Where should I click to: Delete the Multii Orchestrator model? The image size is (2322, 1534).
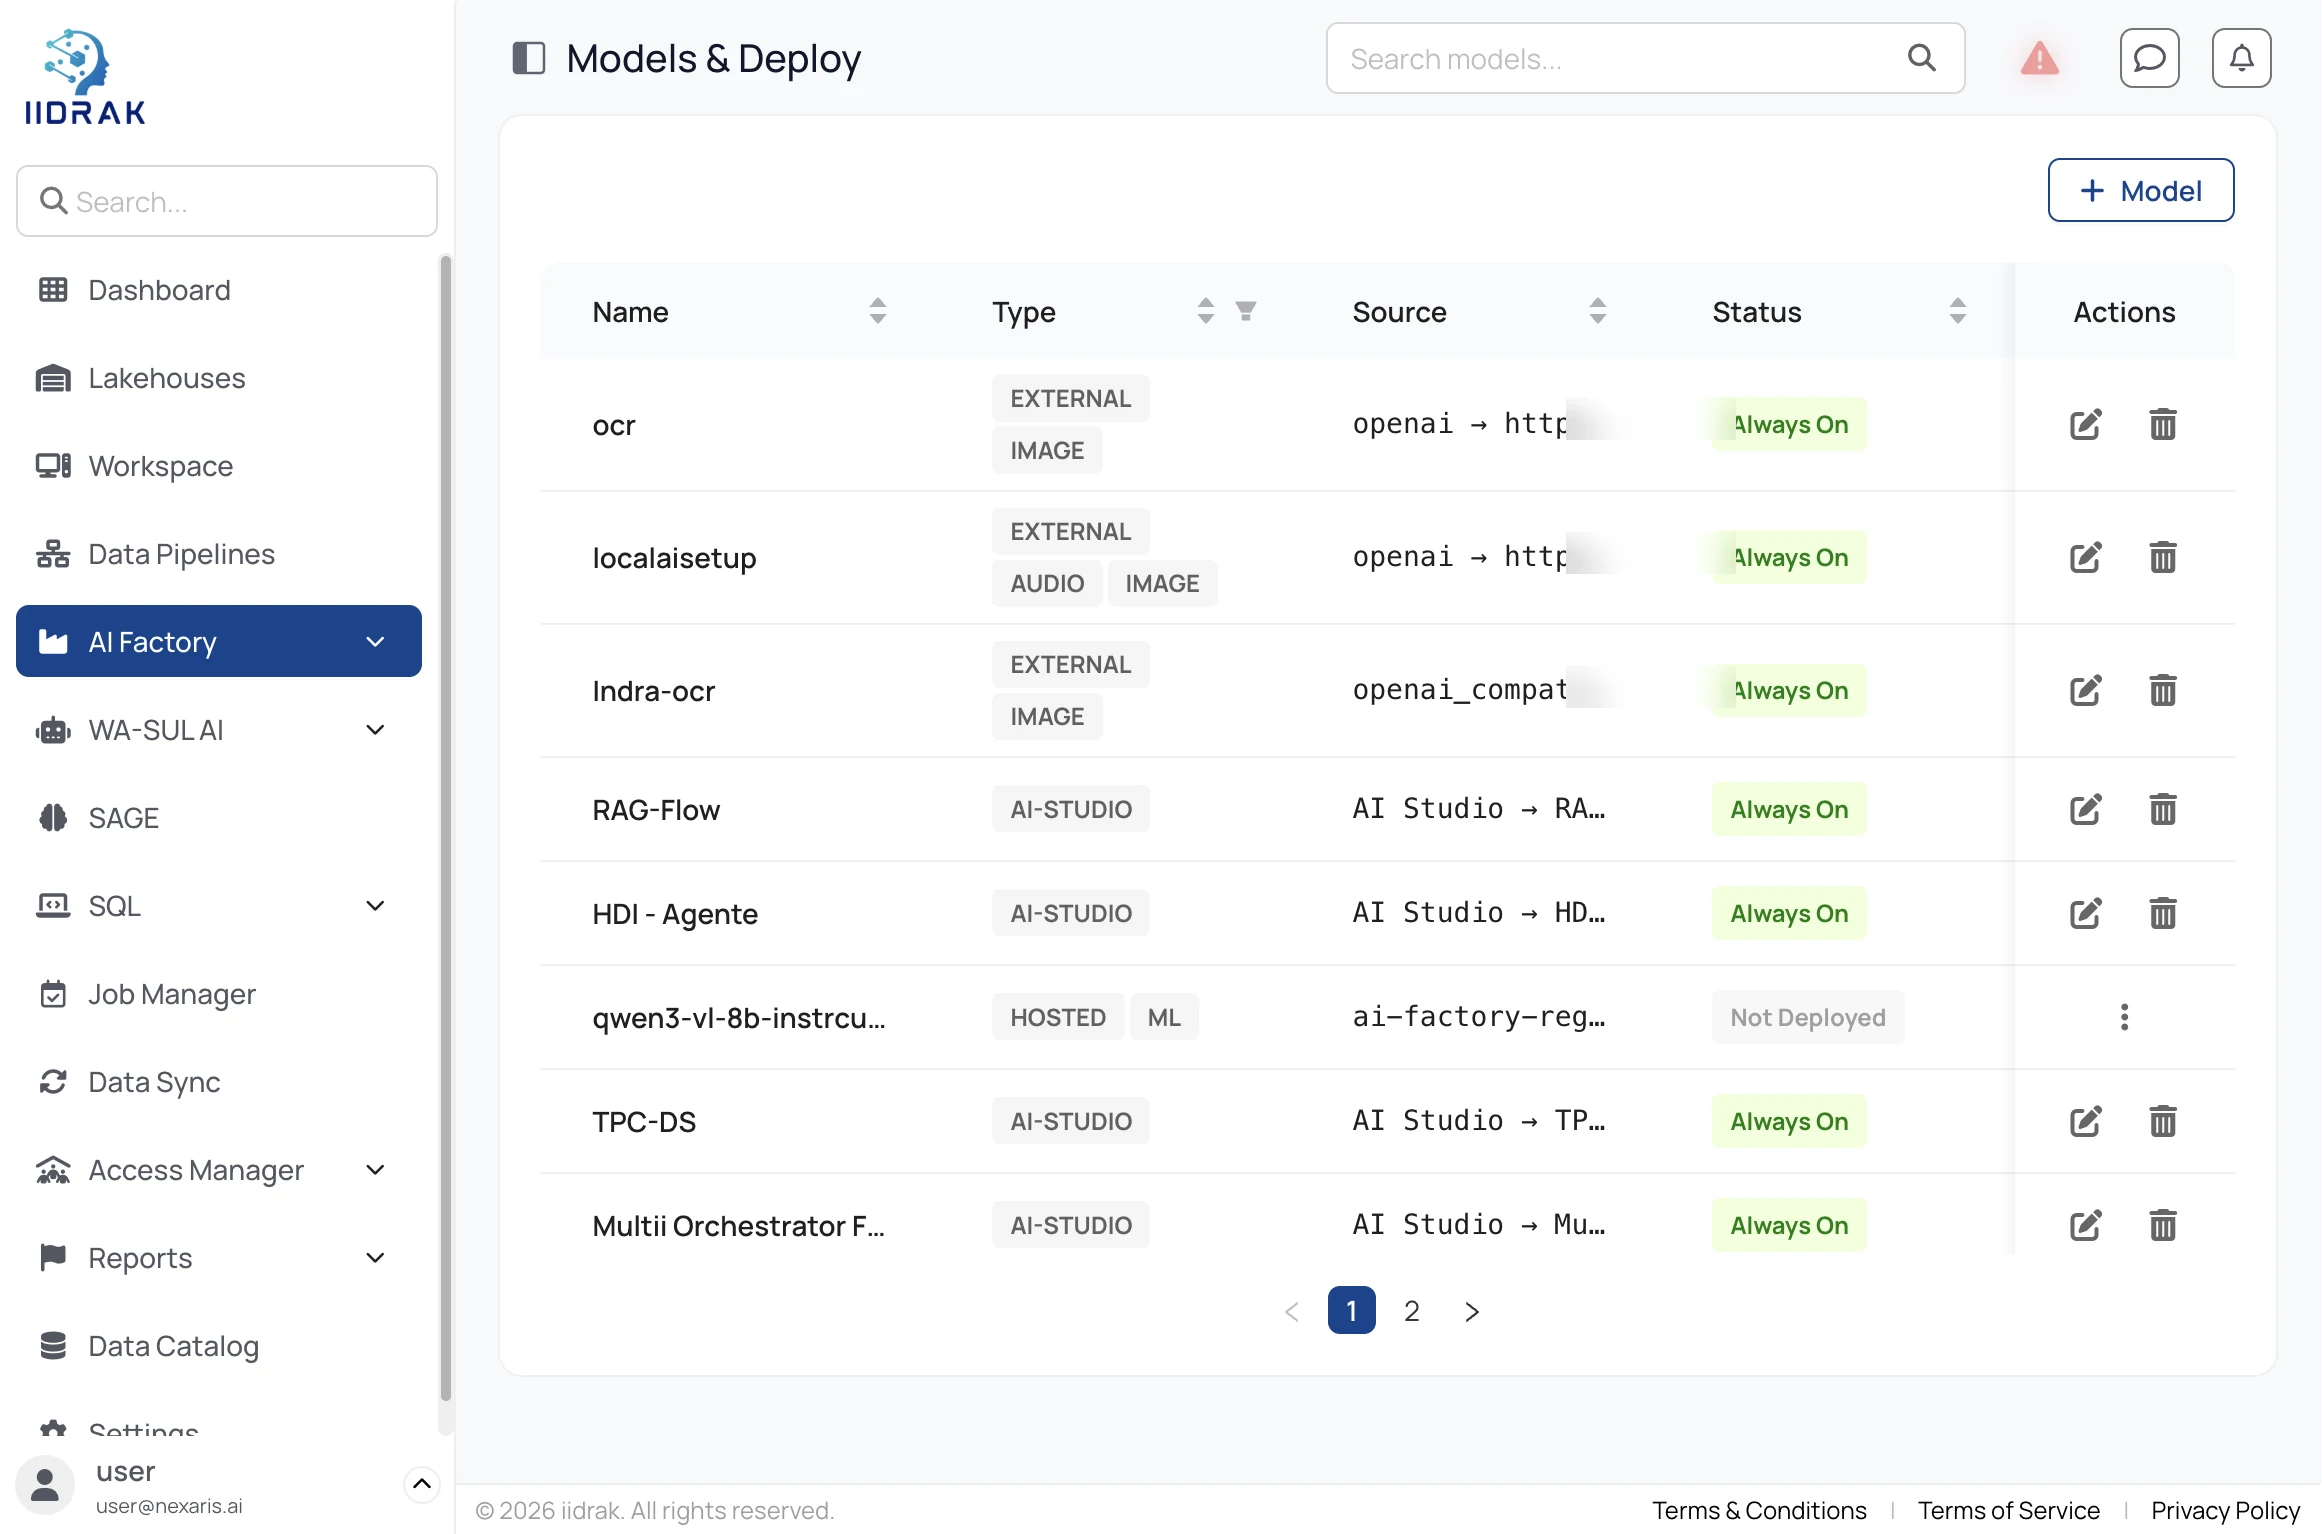[x=2162, y=1225]
